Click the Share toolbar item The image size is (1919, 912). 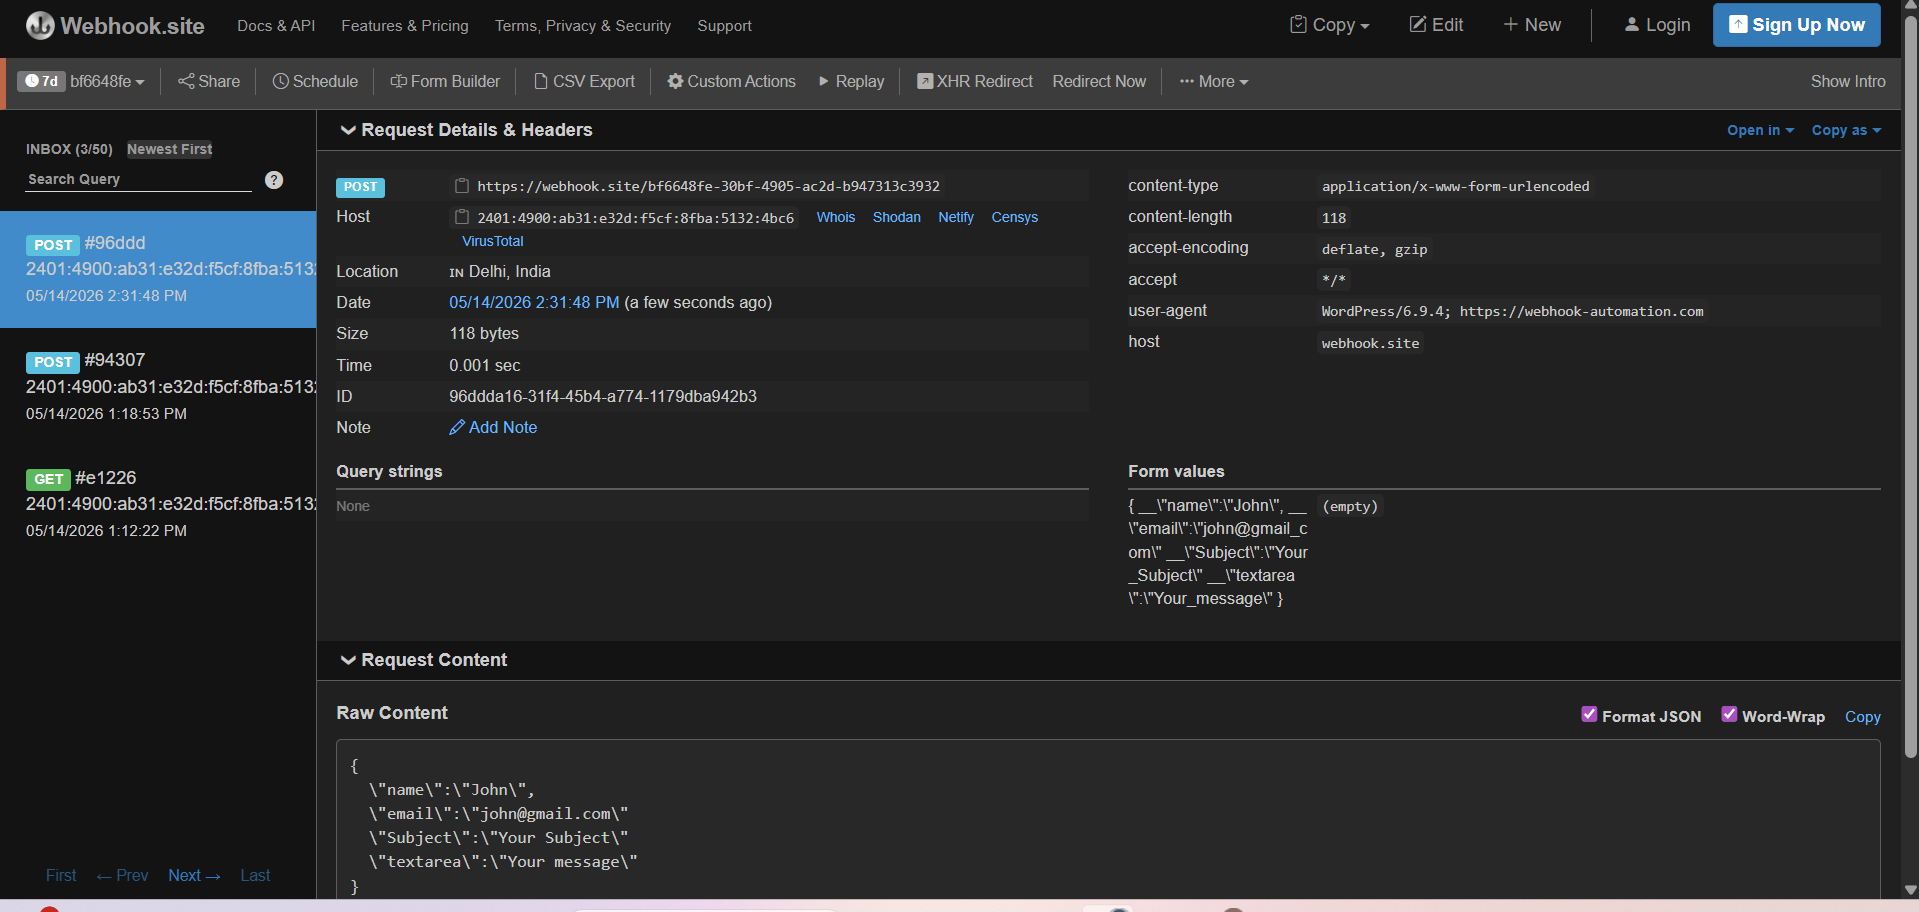[x=209, y=82]
